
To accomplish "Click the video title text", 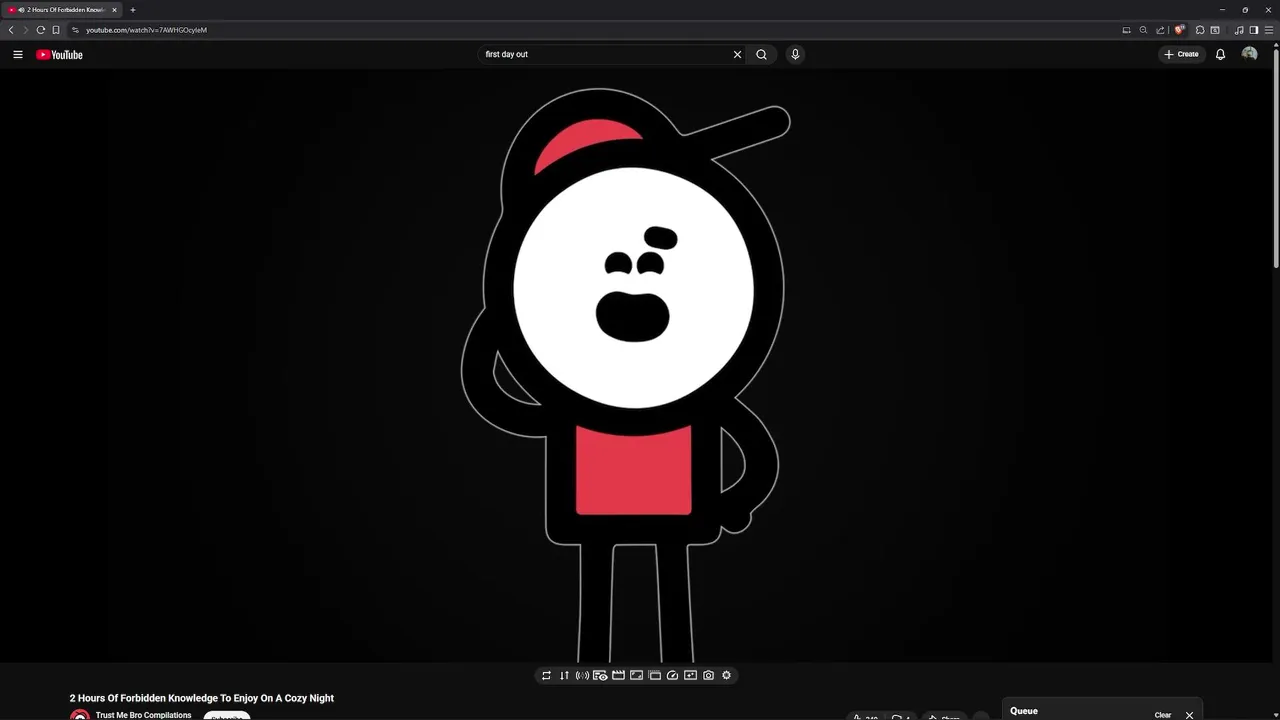I will pyautogui.click(x=202, y=698).
